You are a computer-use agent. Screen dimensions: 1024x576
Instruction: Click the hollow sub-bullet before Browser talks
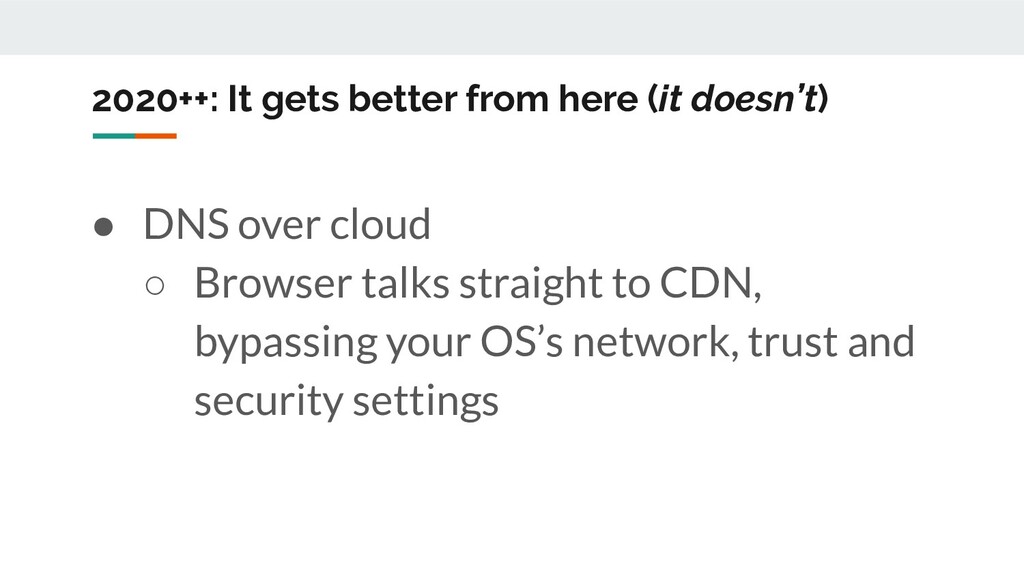[155, 285]
